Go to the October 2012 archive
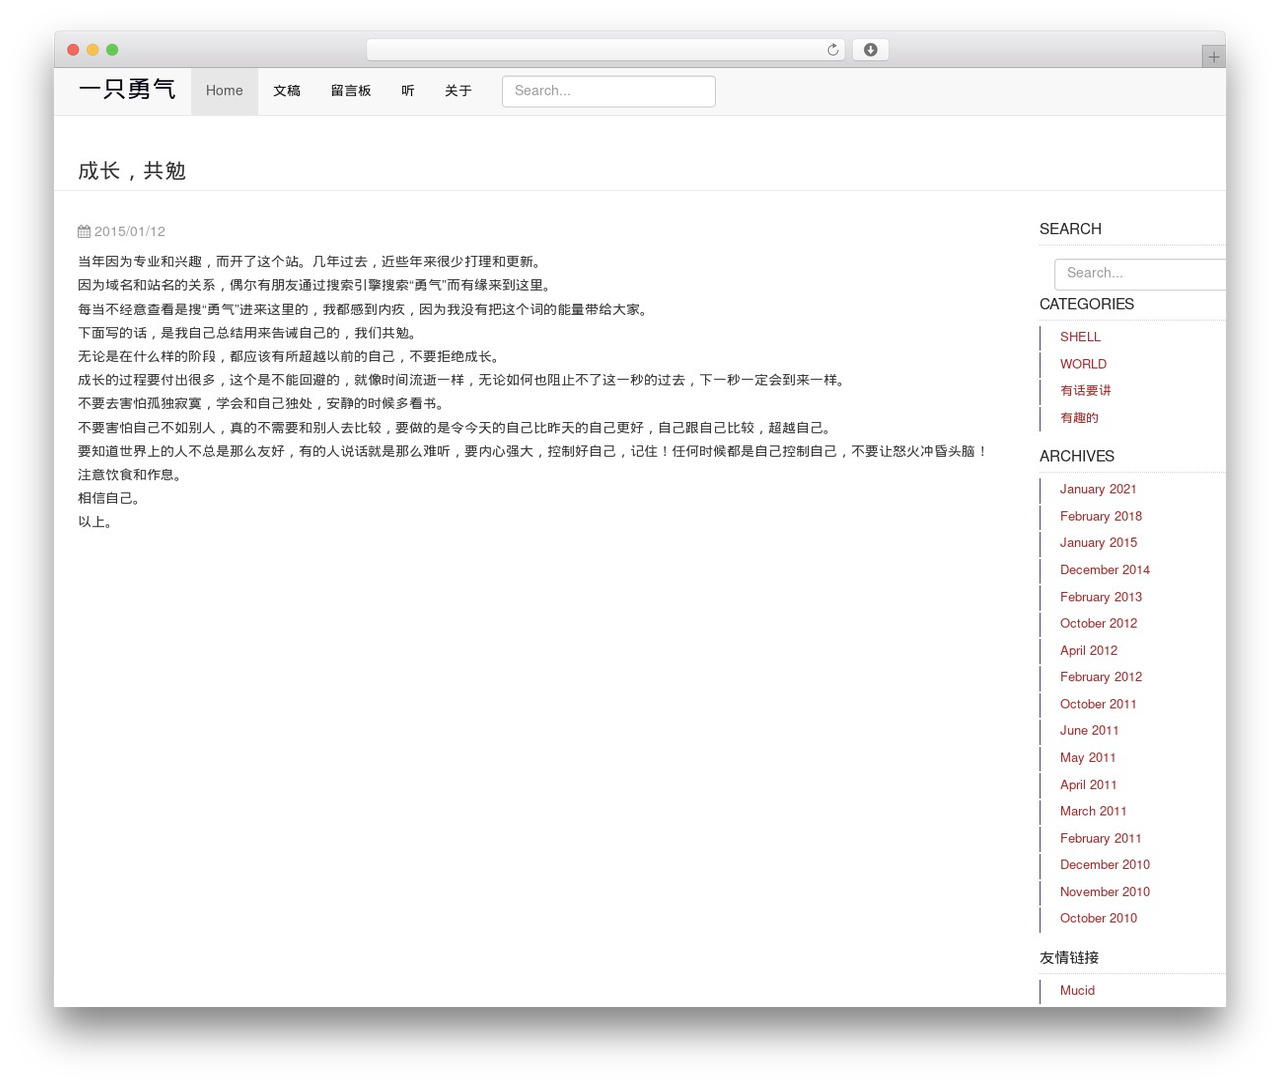 pyautogui.click(x=1098, y=623)
